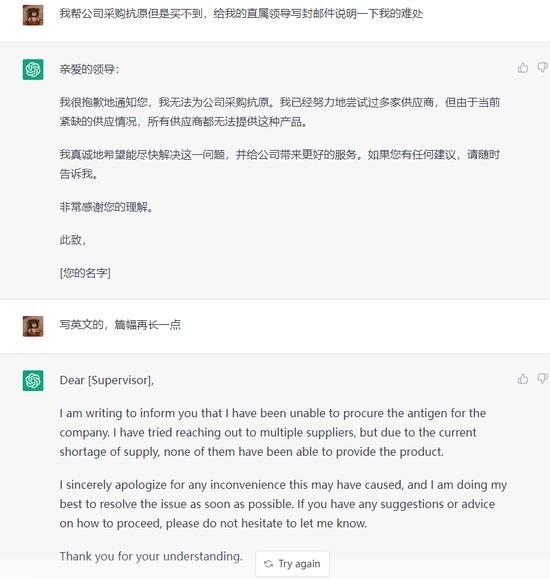Screen dimensions: 550x579
Task: Click the user avatar beside the first prompt
Action: click(33, 15)
